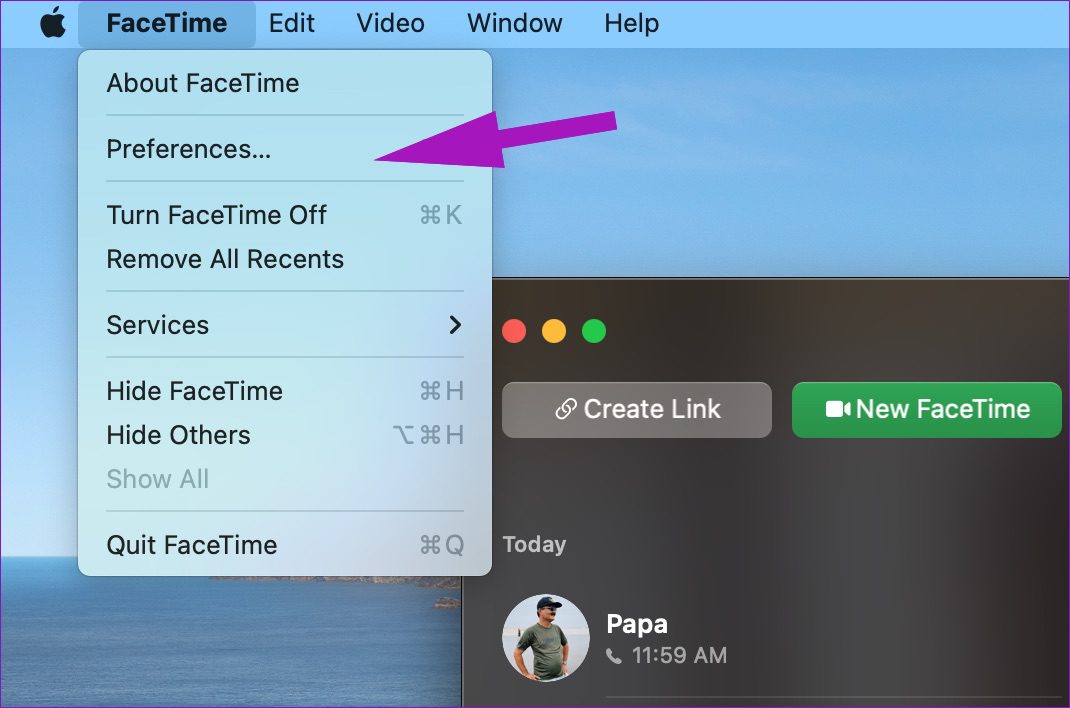1070x708 pixels.
Task: Turn FaceTime Off from the menu
Action: click(x=216, y=214)
